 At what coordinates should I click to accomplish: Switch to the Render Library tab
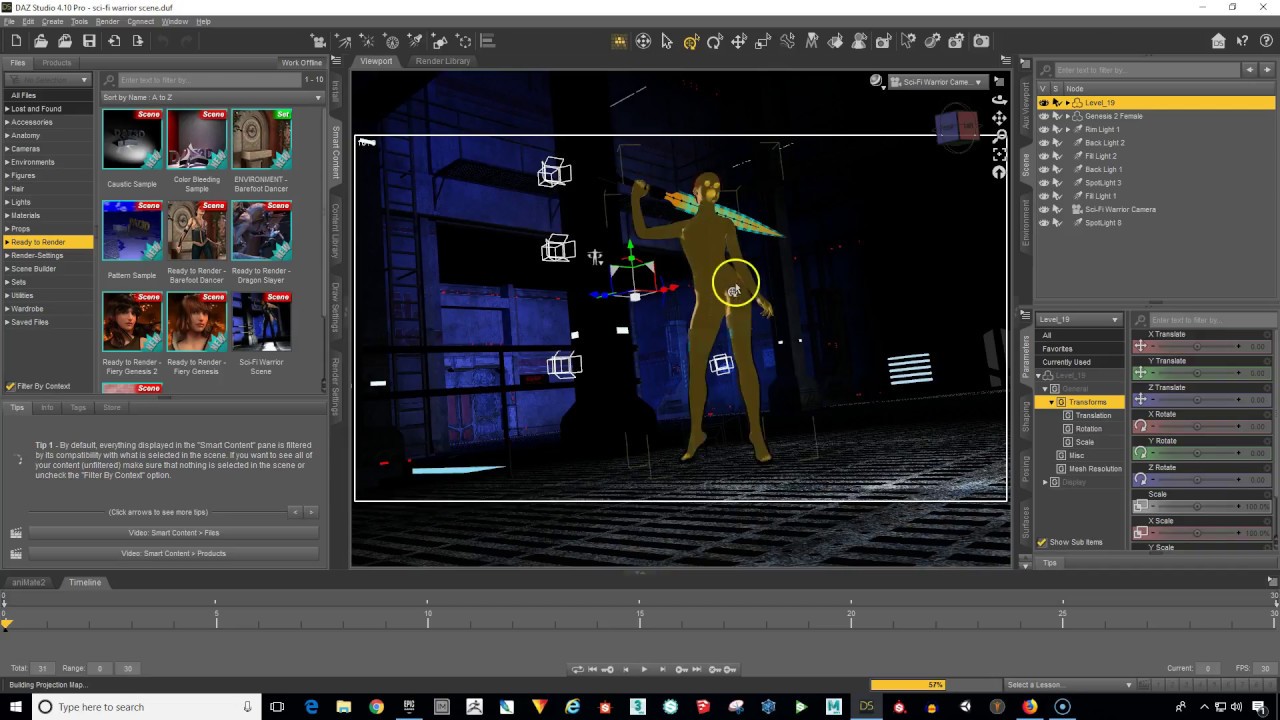tap(443, 61)
